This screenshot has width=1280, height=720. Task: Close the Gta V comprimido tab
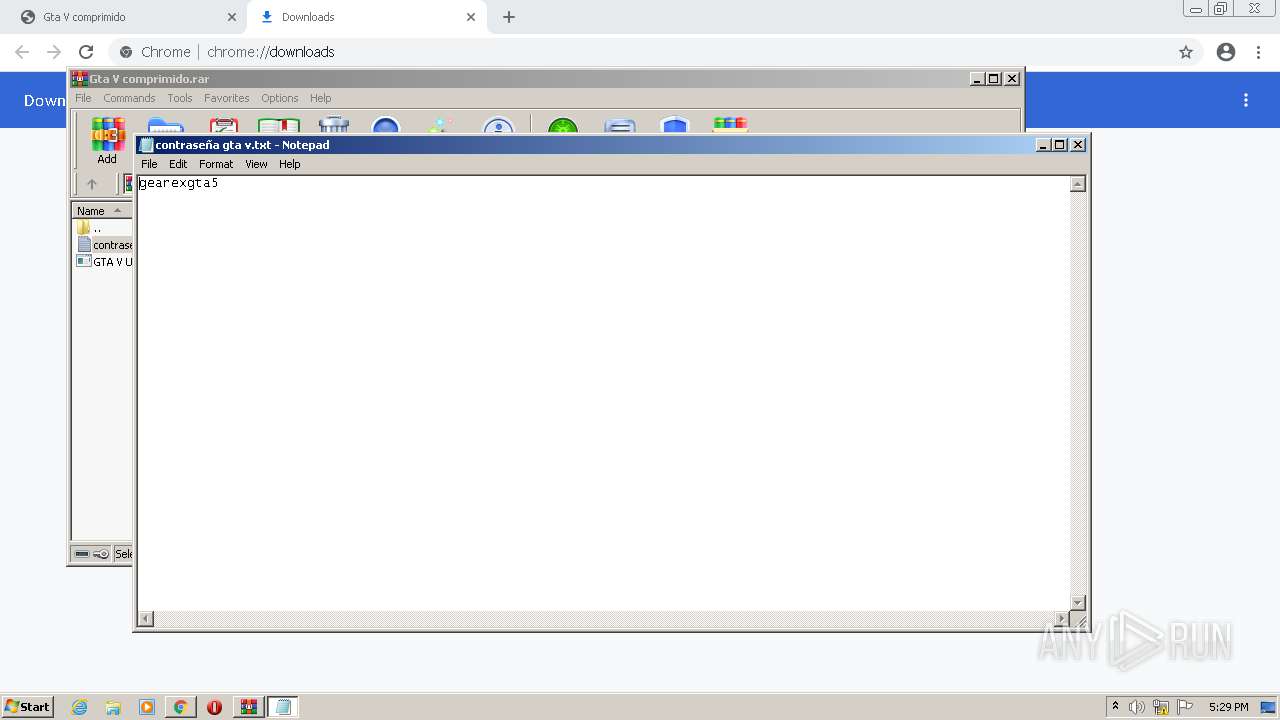click(x=232, y=17)
